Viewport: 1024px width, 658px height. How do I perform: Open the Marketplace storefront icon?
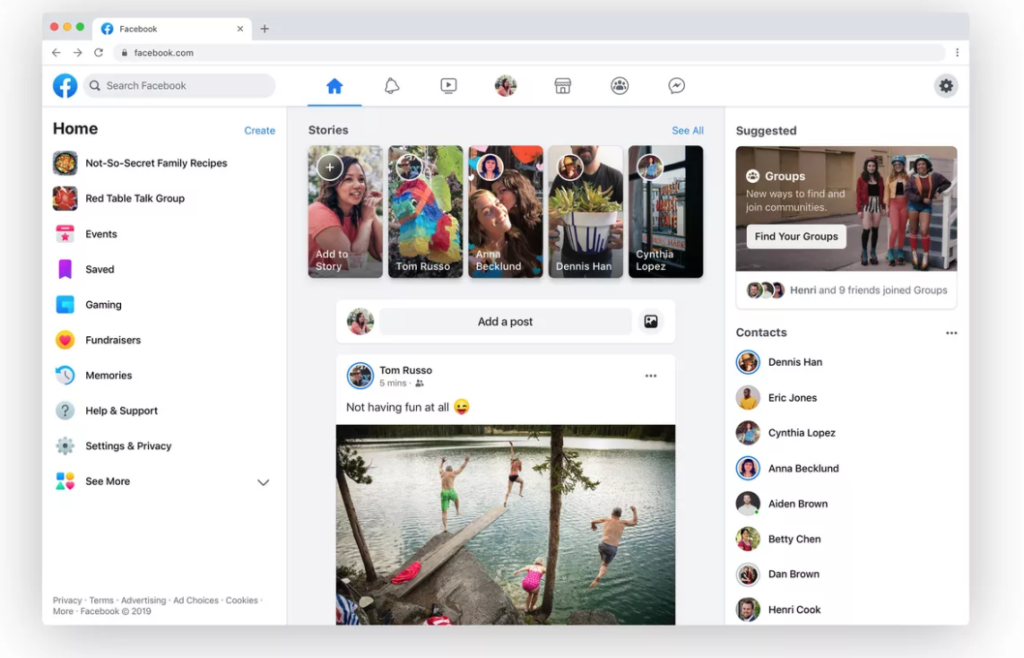pos(563,86)
